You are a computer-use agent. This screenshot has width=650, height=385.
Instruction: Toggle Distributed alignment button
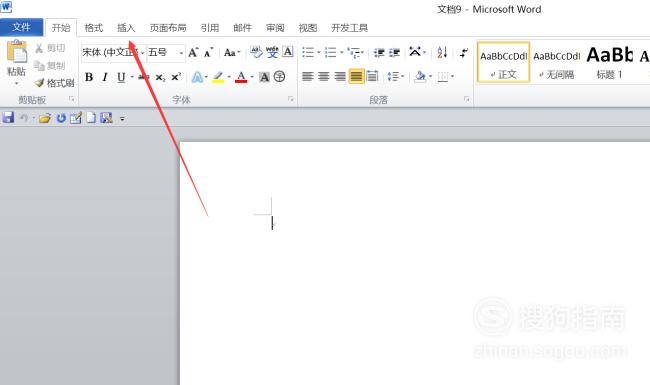[x=372, y=77]
